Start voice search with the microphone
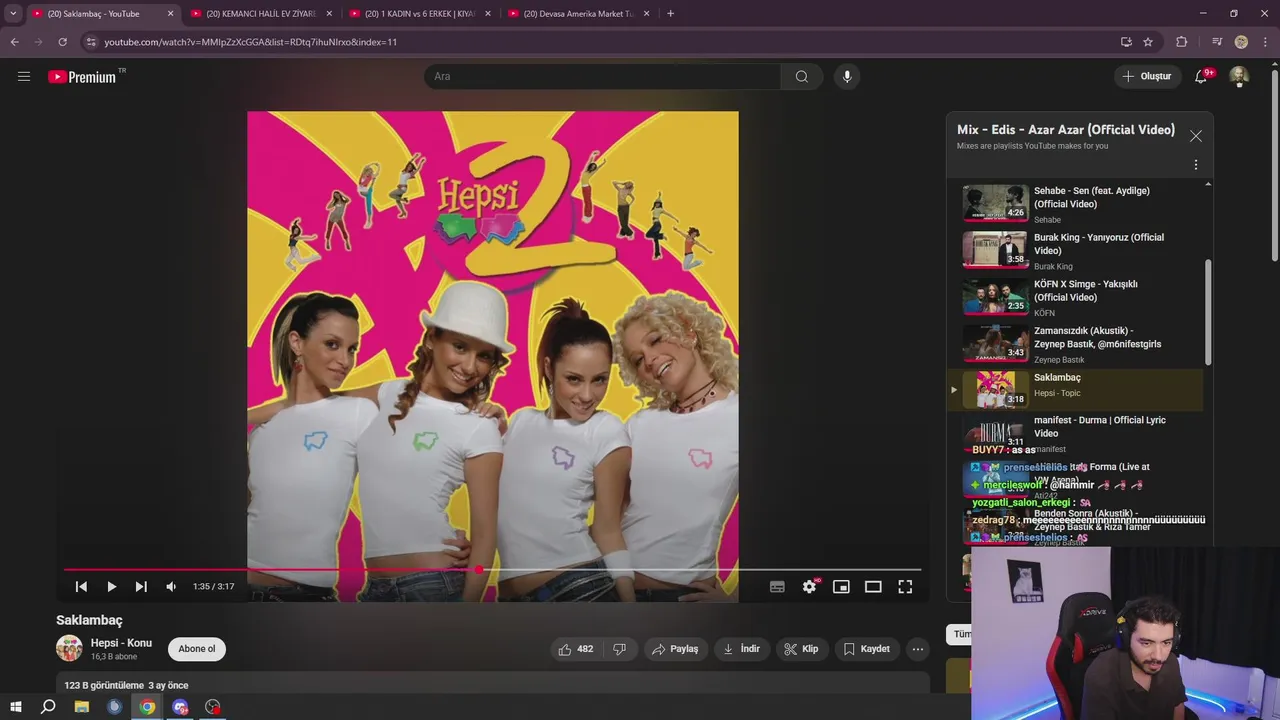 847,76
